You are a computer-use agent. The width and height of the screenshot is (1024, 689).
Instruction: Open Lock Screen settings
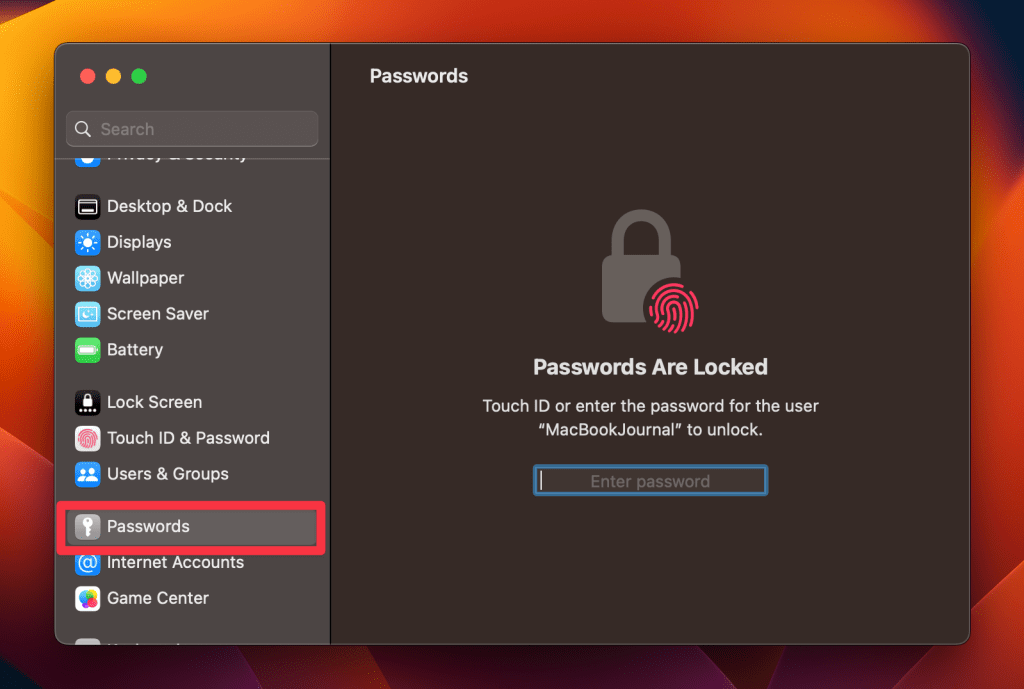point(154,403)
